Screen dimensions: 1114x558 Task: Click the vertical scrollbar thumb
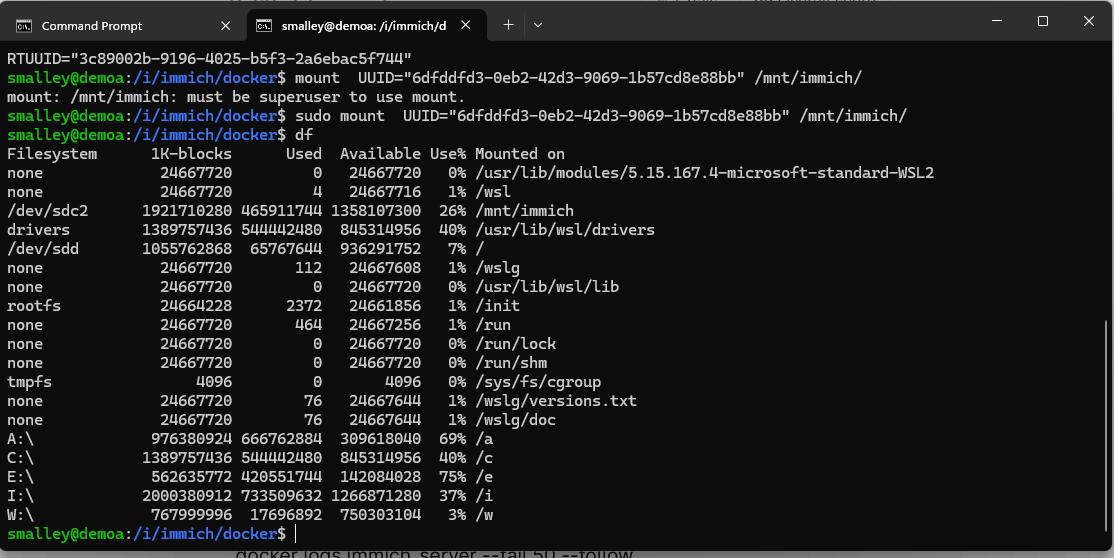pos(1106,424)
